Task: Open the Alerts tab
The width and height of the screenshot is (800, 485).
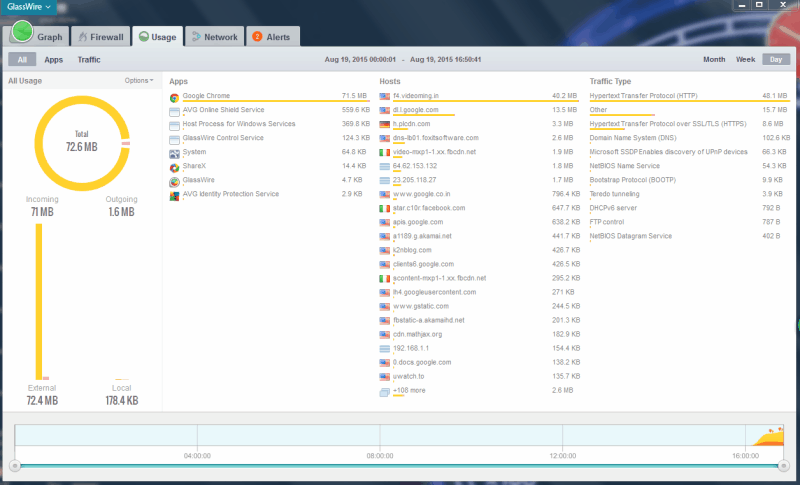Action: pyautogui.click(x=272, y=37)
